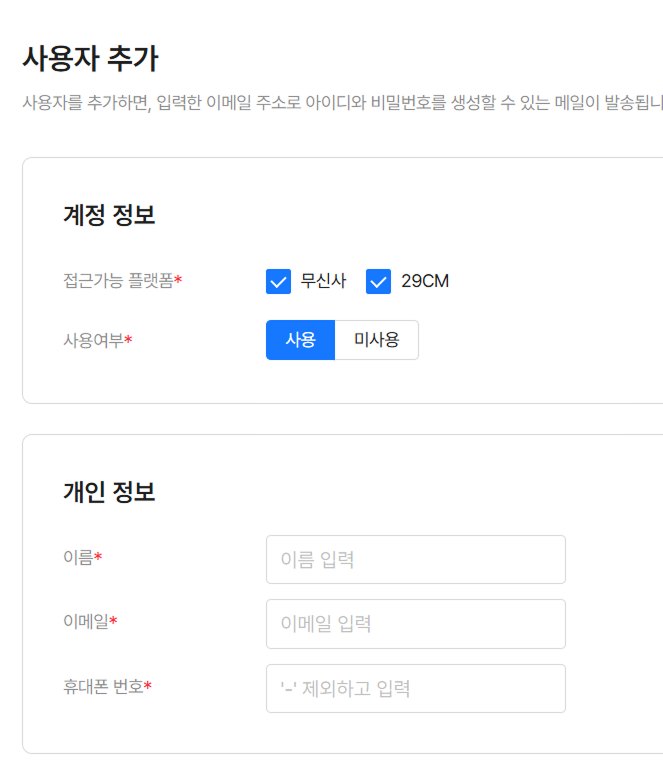The image size is (663, 776).
Task: Uncheck the 무신사 platform checkbox
Action: pos(278,281)
